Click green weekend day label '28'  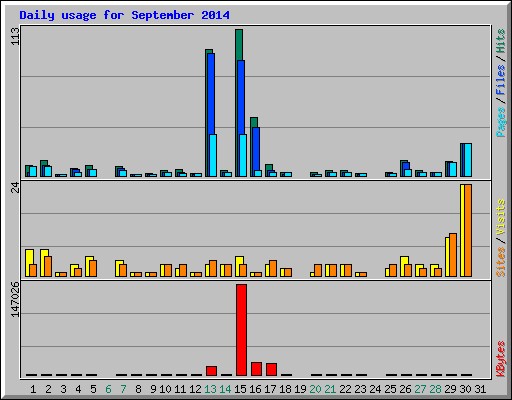click(435, 389)
